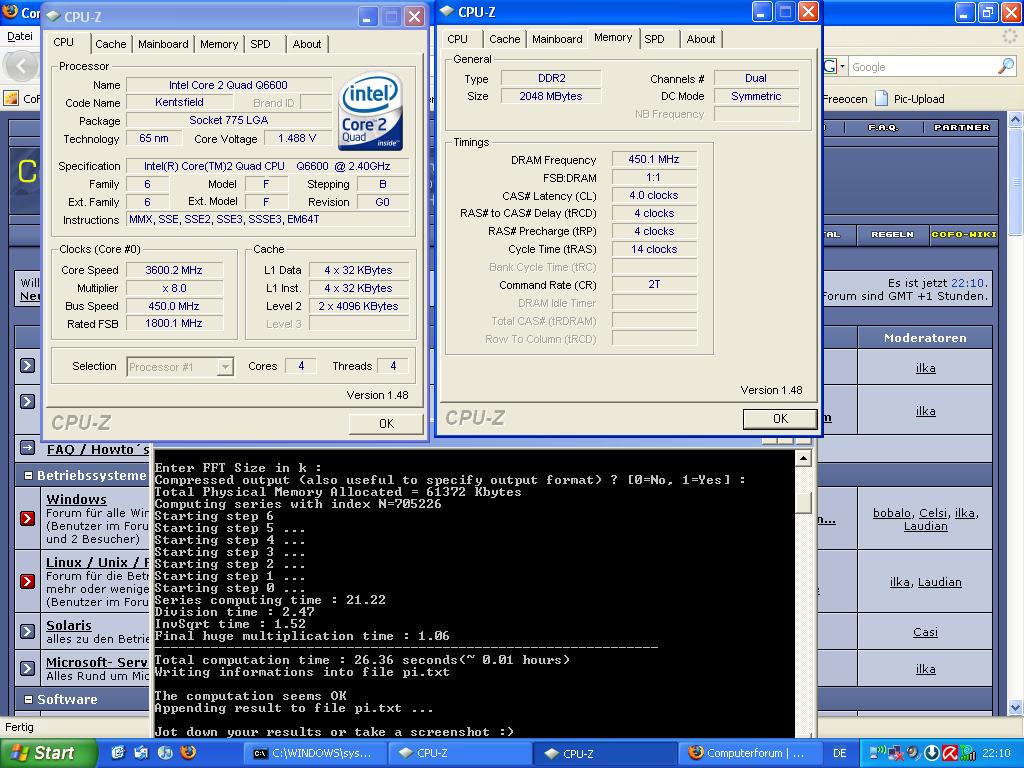The width and height of the screenshot is (1024, 768).
Task: Click Google search magnifier icon
Action: coord(1006,66)
